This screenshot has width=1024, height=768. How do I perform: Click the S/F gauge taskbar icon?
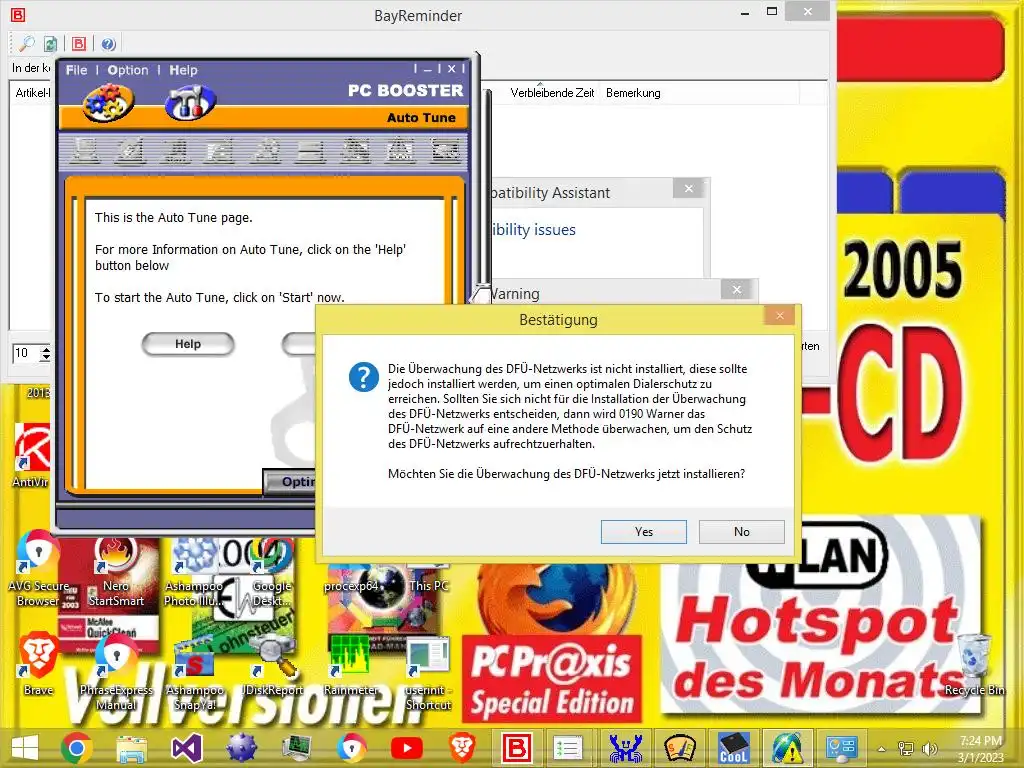(x=680, y=748)
